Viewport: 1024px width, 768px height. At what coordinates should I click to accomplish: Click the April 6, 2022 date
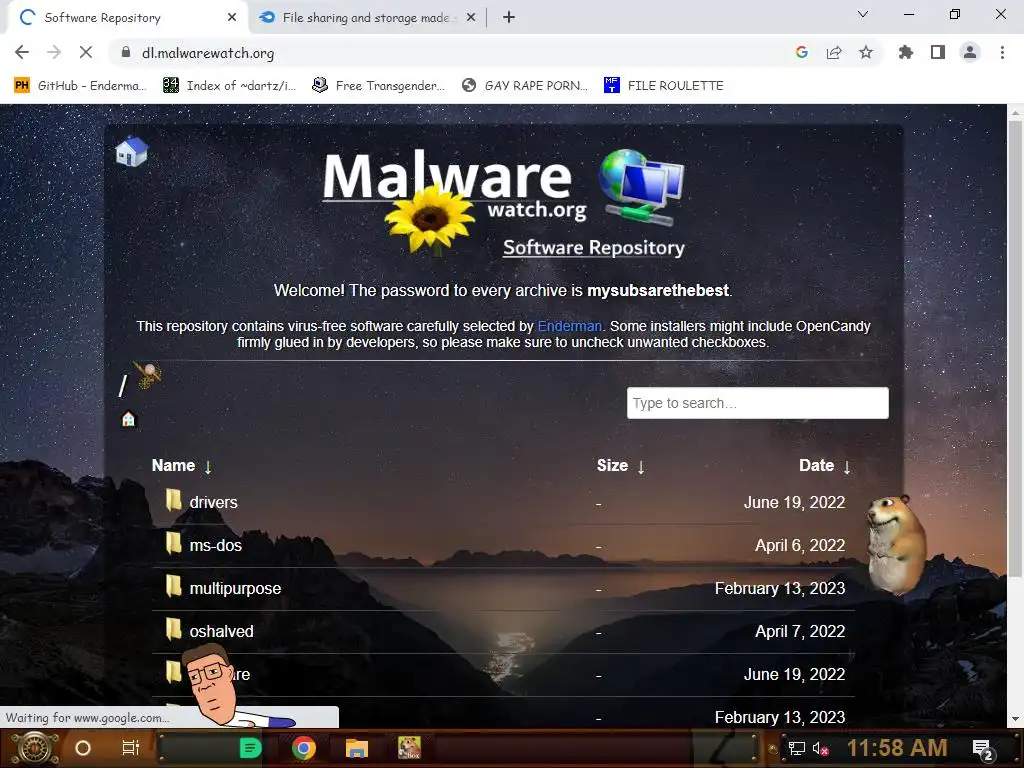click(x=800, y=545)
